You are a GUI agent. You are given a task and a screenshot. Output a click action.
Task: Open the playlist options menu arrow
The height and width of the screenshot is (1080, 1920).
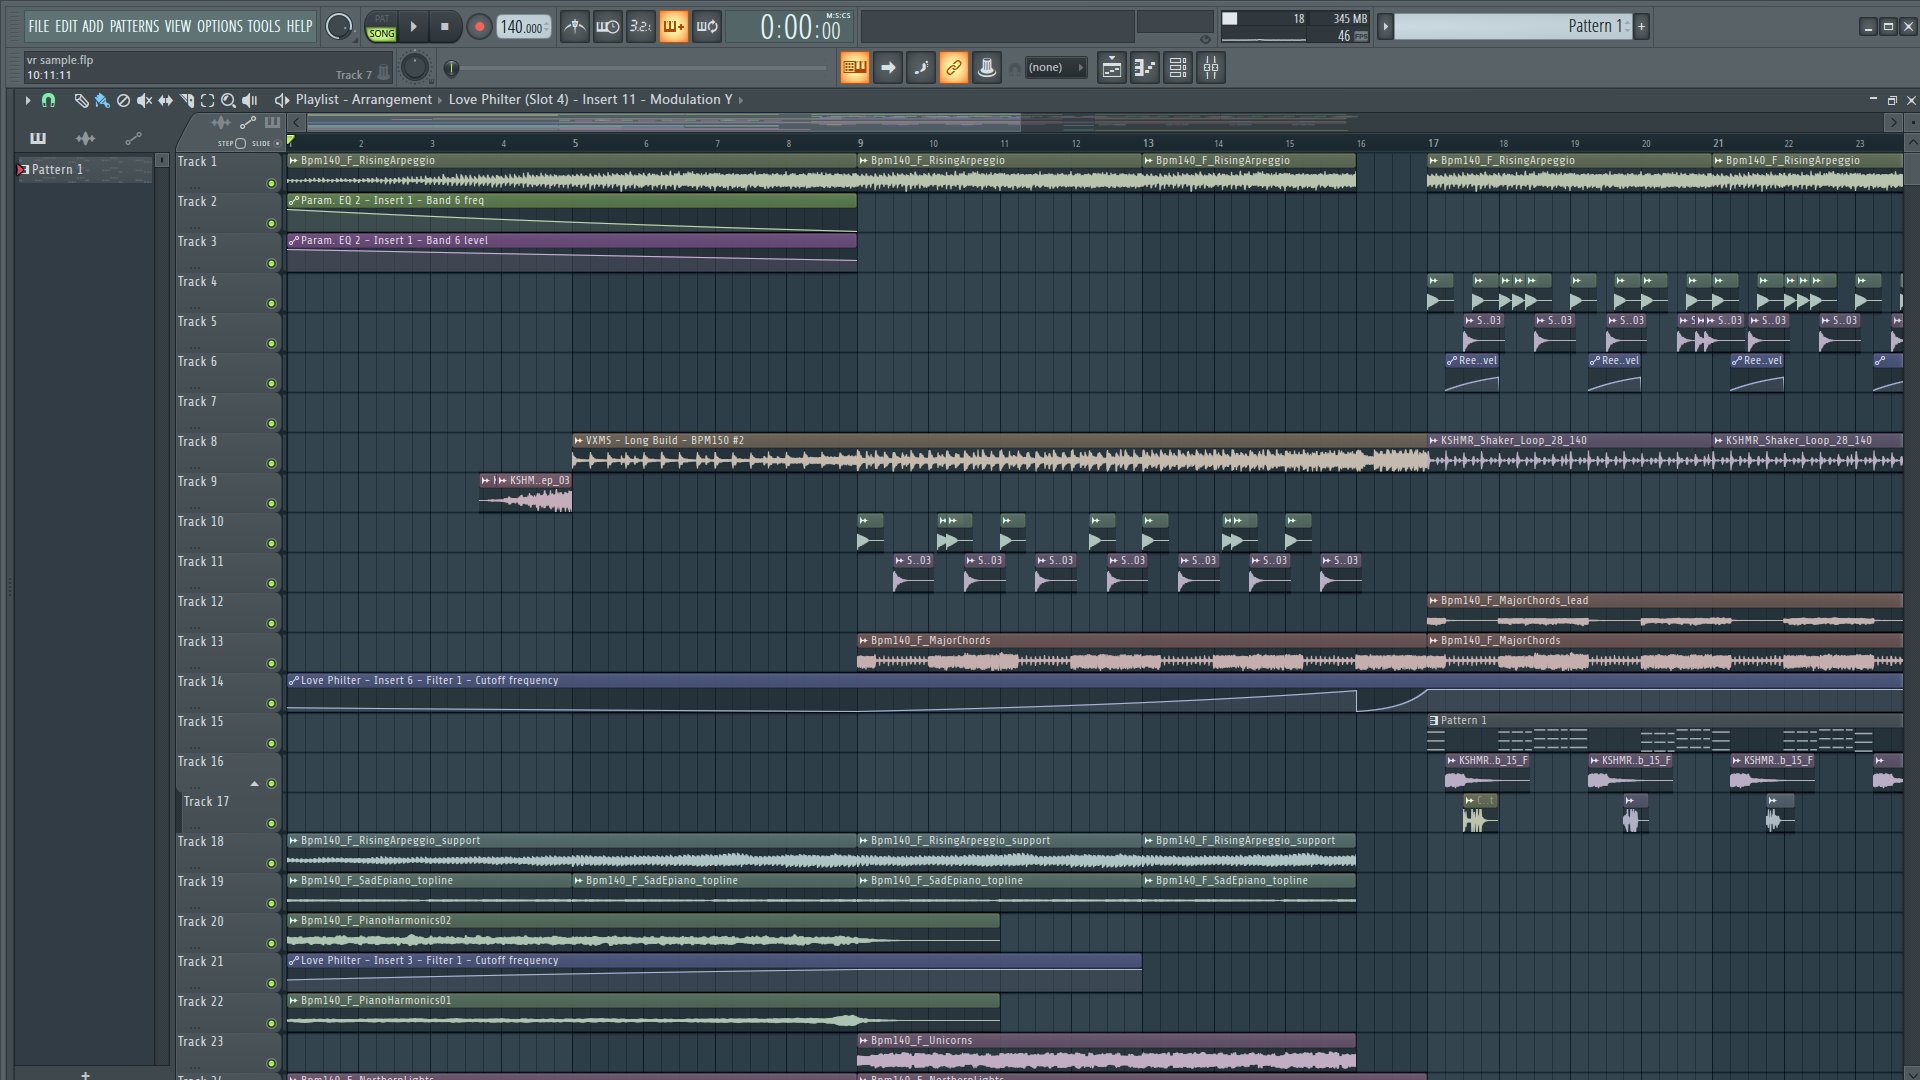[27, 100]
